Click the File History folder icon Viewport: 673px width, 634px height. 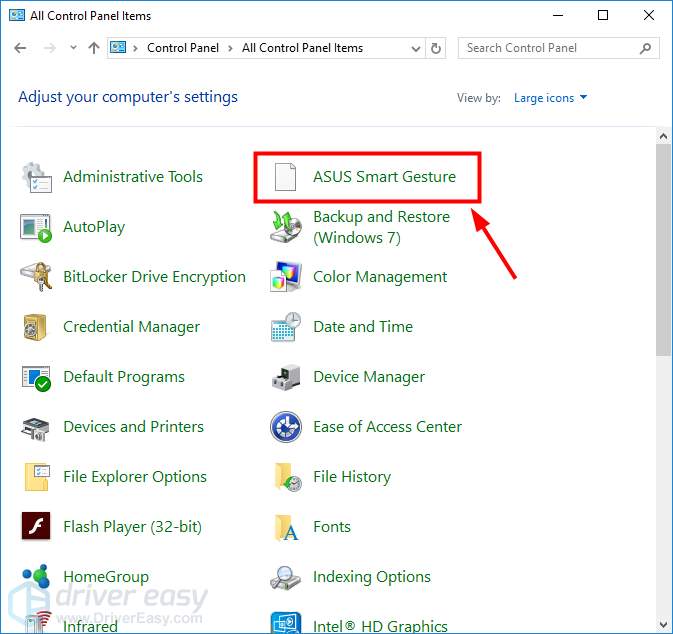pyautogui.click(x=288, y=476)
